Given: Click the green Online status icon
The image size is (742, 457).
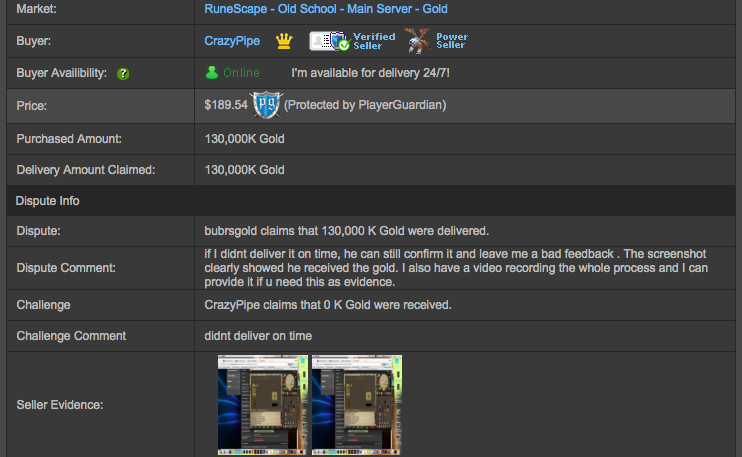Looking at the screenshot, I should pyautogui.click(x=212, y=72).
